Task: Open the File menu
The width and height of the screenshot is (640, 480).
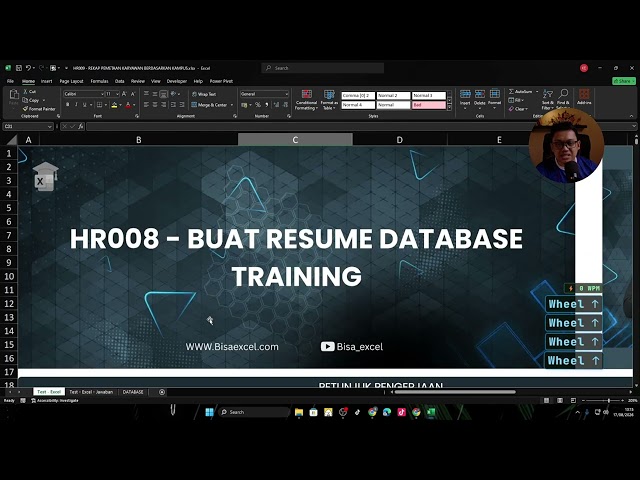Action: 11,81
